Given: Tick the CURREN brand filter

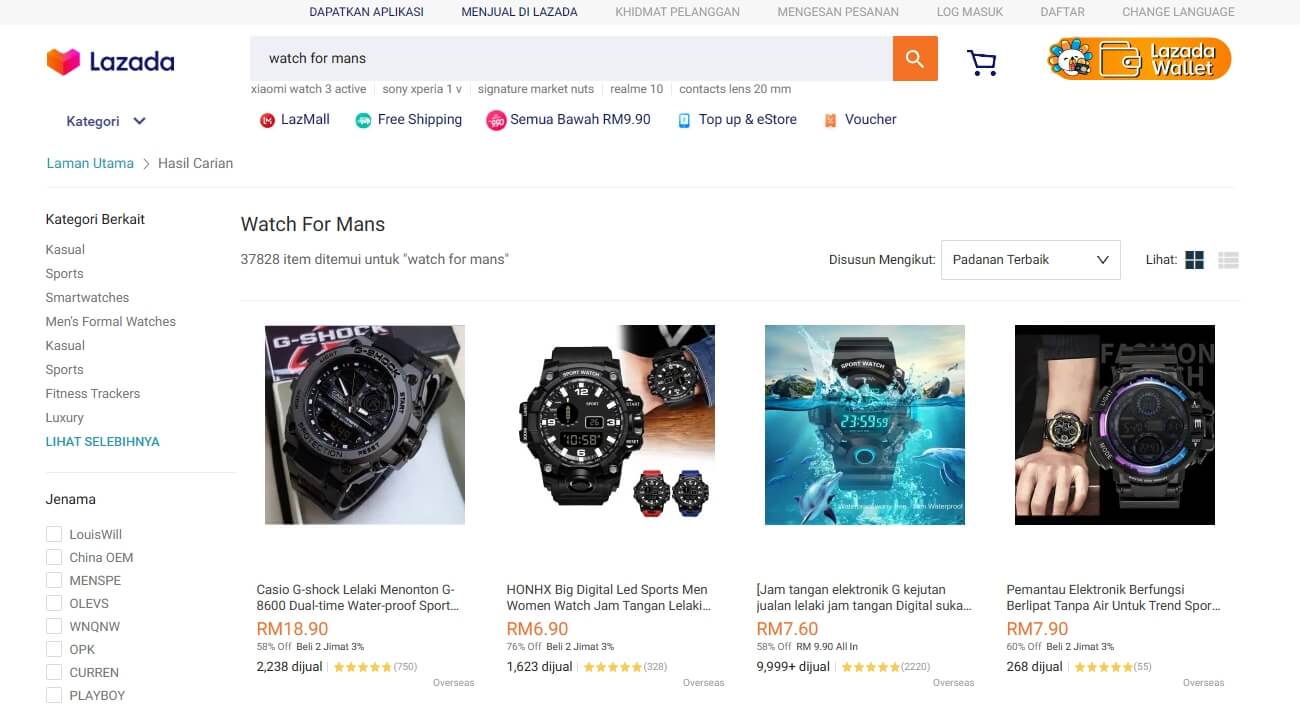Looking at the screenshot, I should (54, 672).
